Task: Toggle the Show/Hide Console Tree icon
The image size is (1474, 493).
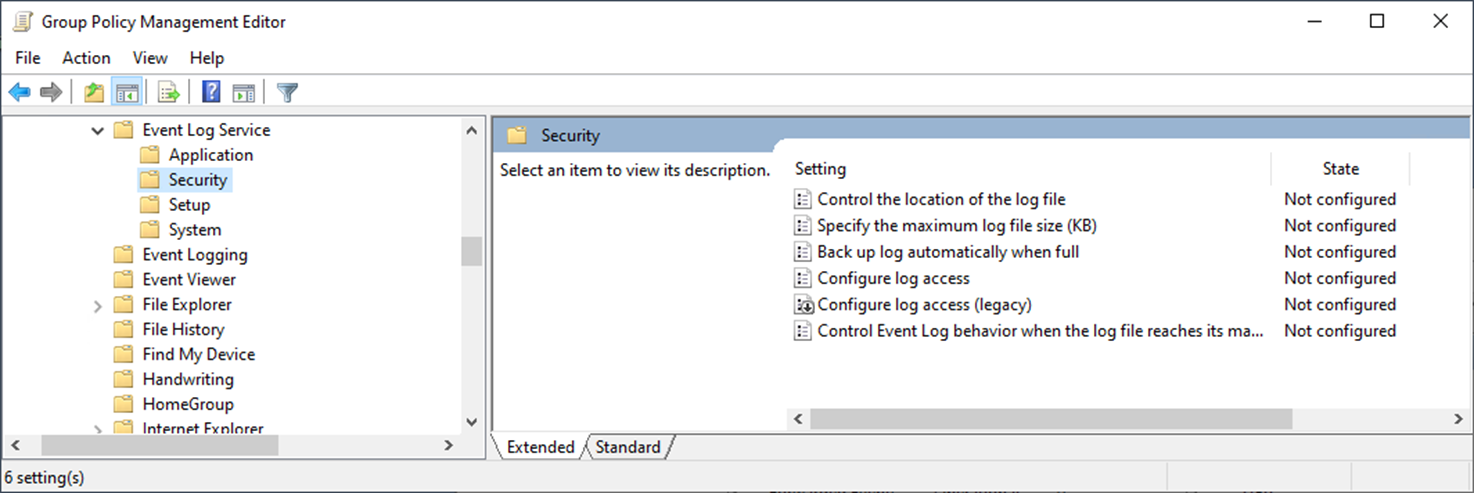Action: [126, 93]
